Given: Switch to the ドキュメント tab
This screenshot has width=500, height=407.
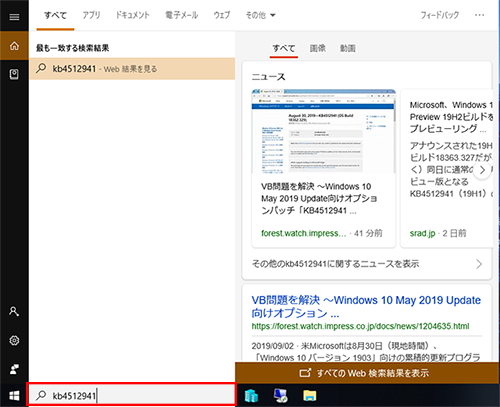Looking at the screenshot, I should click(132, 15).
